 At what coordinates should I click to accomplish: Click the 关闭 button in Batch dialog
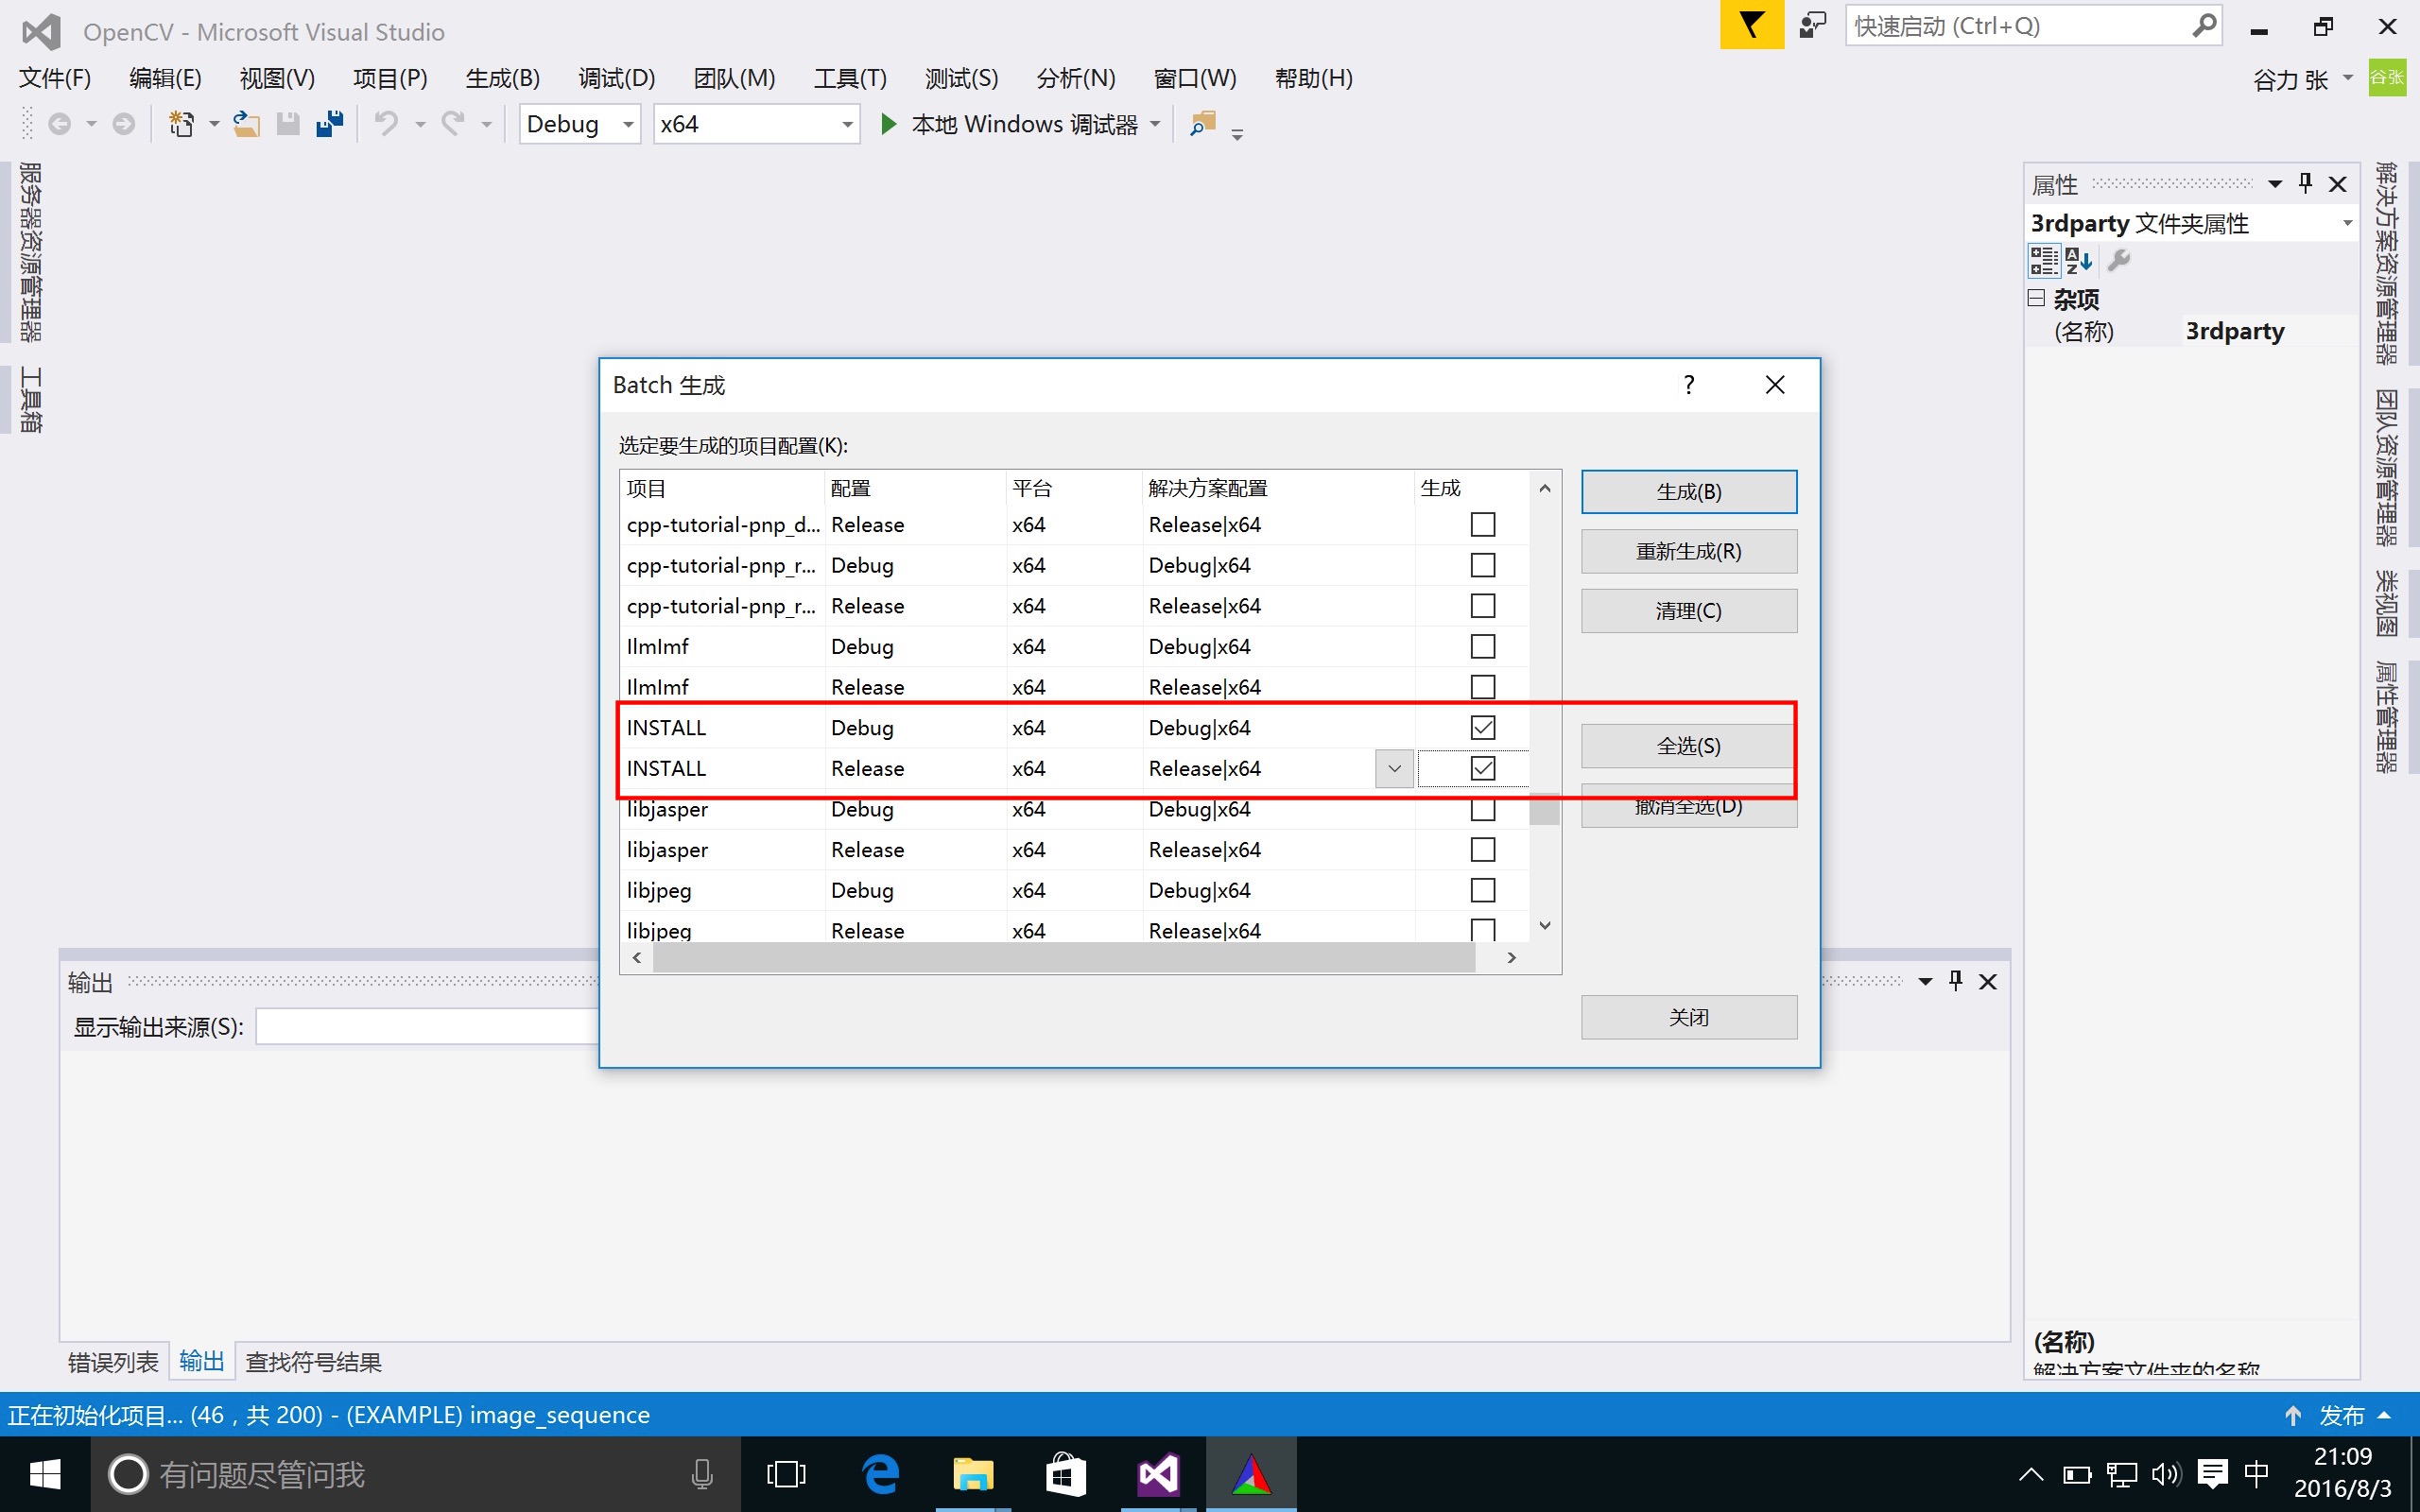coord(1688,1017)
